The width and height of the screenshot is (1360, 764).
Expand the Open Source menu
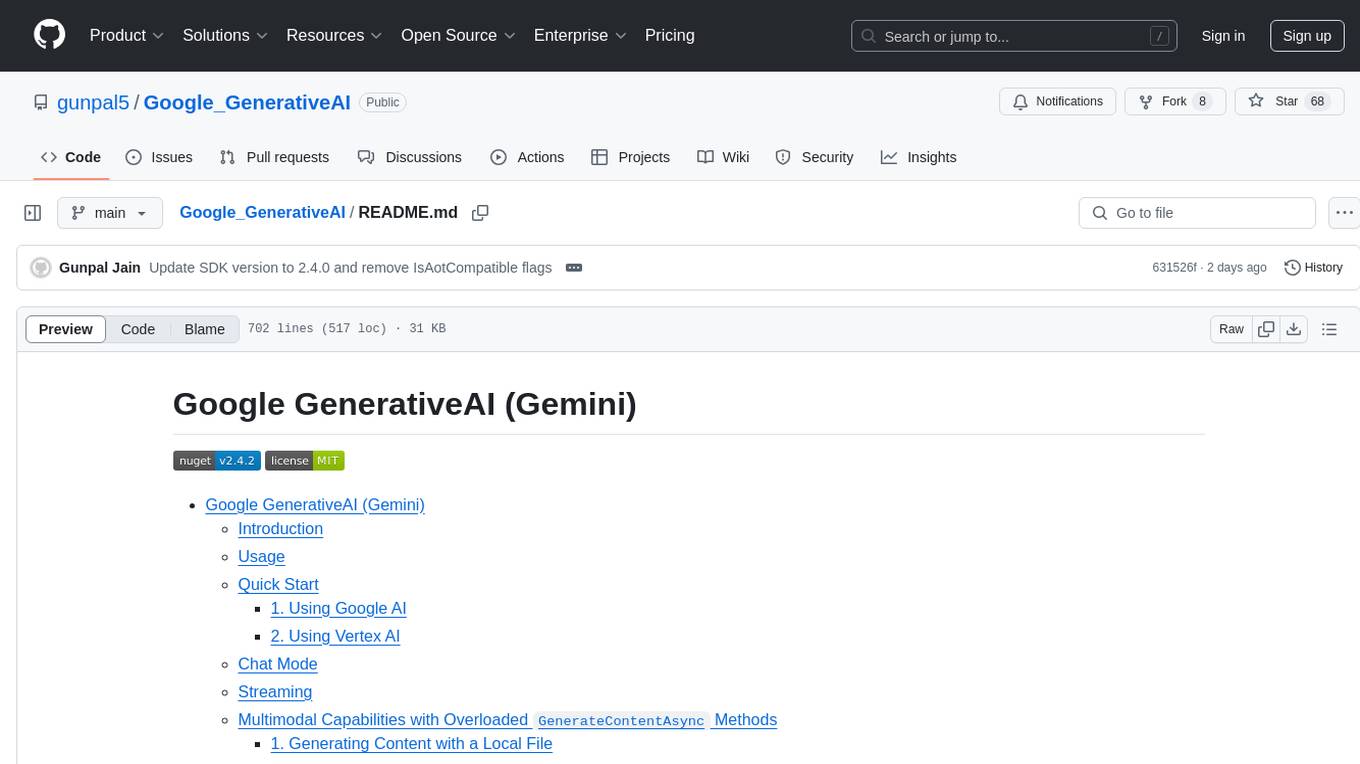coord(457,35)
